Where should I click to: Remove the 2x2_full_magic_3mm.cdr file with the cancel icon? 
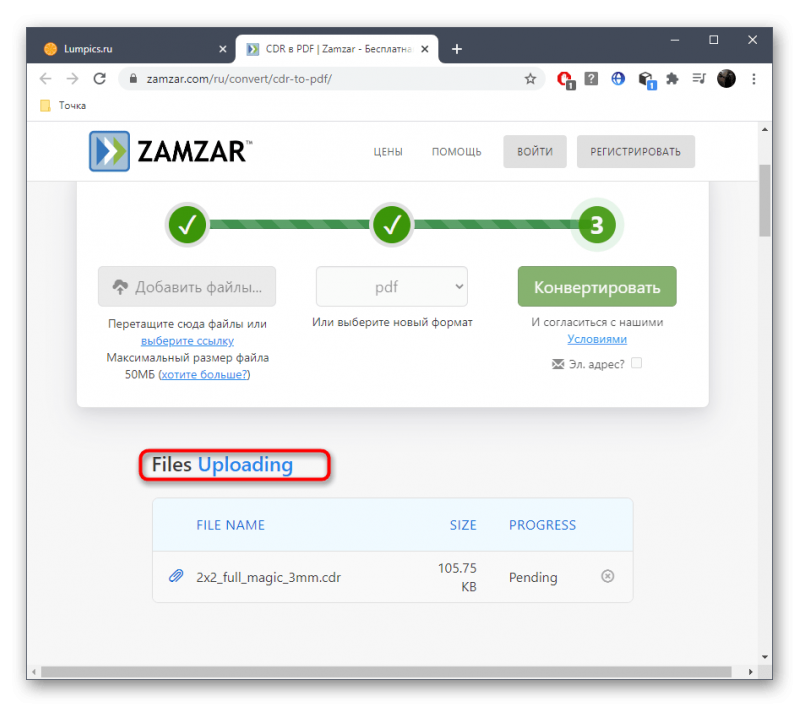pos(607,576)
